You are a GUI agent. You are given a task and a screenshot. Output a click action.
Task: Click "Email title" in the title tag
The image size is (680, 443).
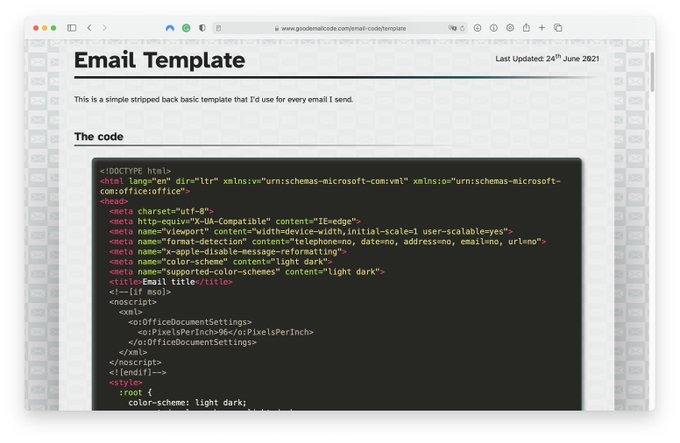[x=169, y=282]
